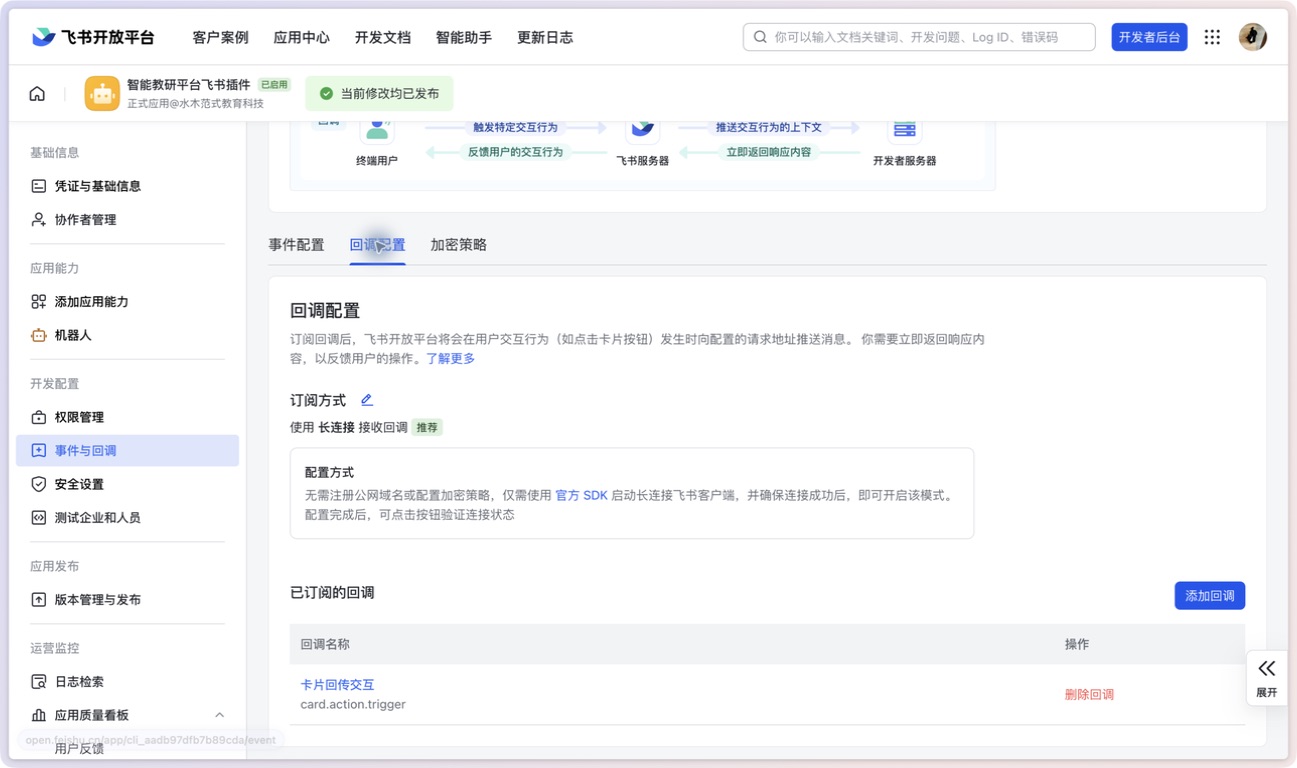Click the 日志检索 search-log icon

click(x=39, y=681)
